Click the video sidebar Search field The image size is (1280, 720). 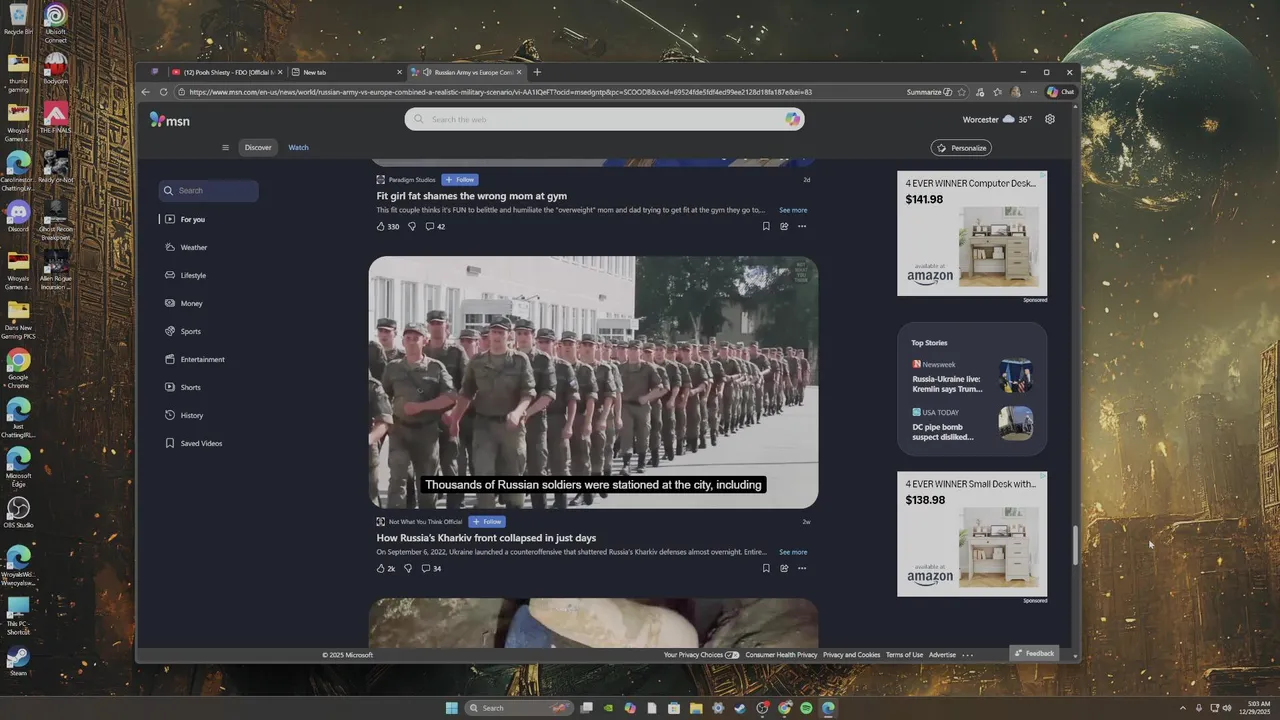pyautogui.click(x=209, y=190)
